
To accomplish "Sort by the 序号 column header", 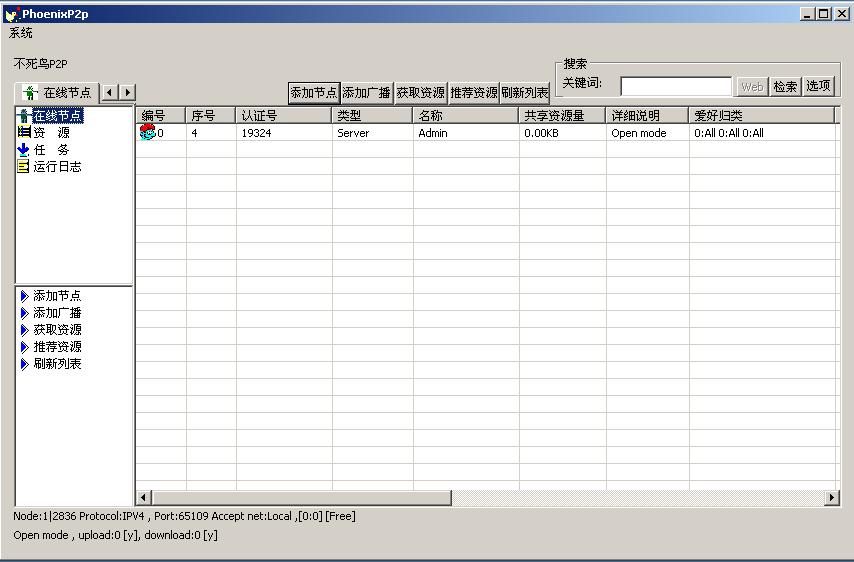I will coord(211,115).
